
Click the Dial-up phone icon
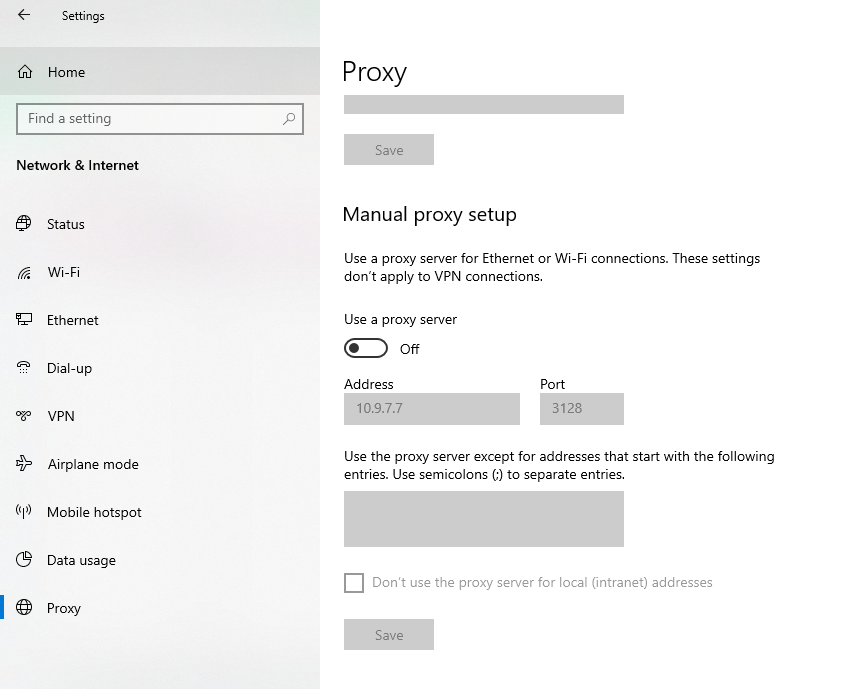(x=24, y=368)
